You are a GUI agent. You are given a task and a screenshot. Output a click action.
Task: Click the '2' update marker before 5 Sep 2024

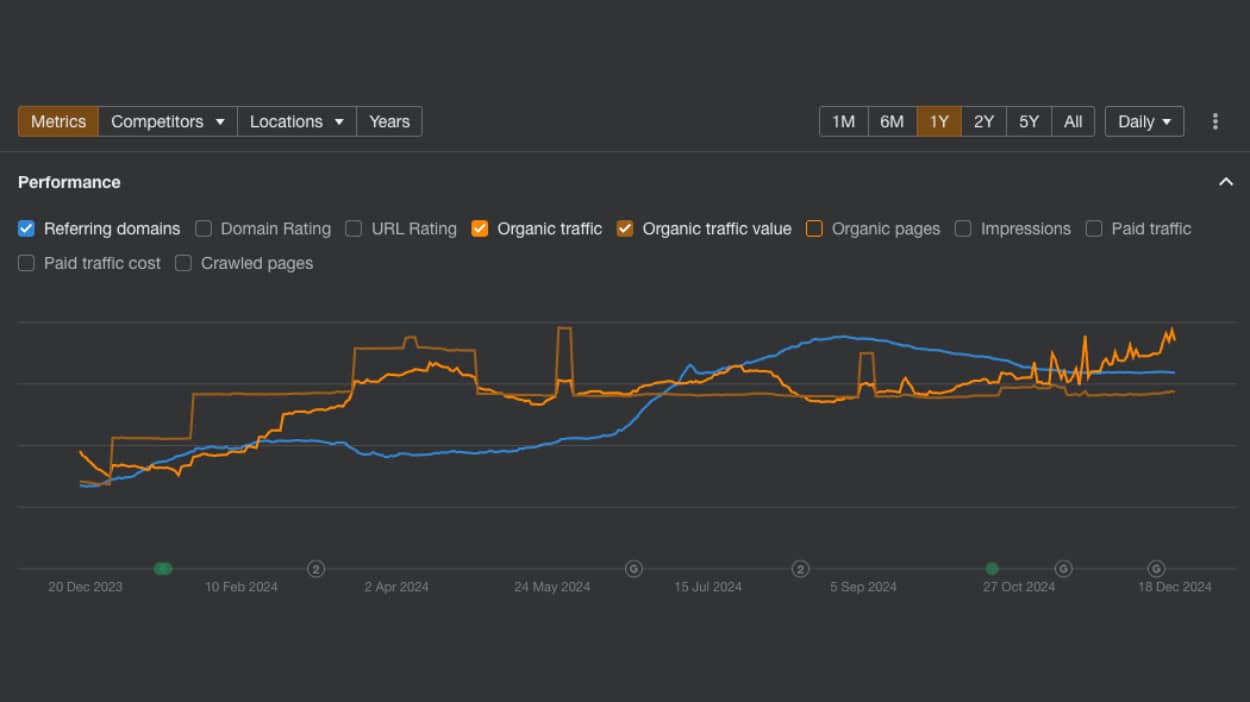point(800,569)
